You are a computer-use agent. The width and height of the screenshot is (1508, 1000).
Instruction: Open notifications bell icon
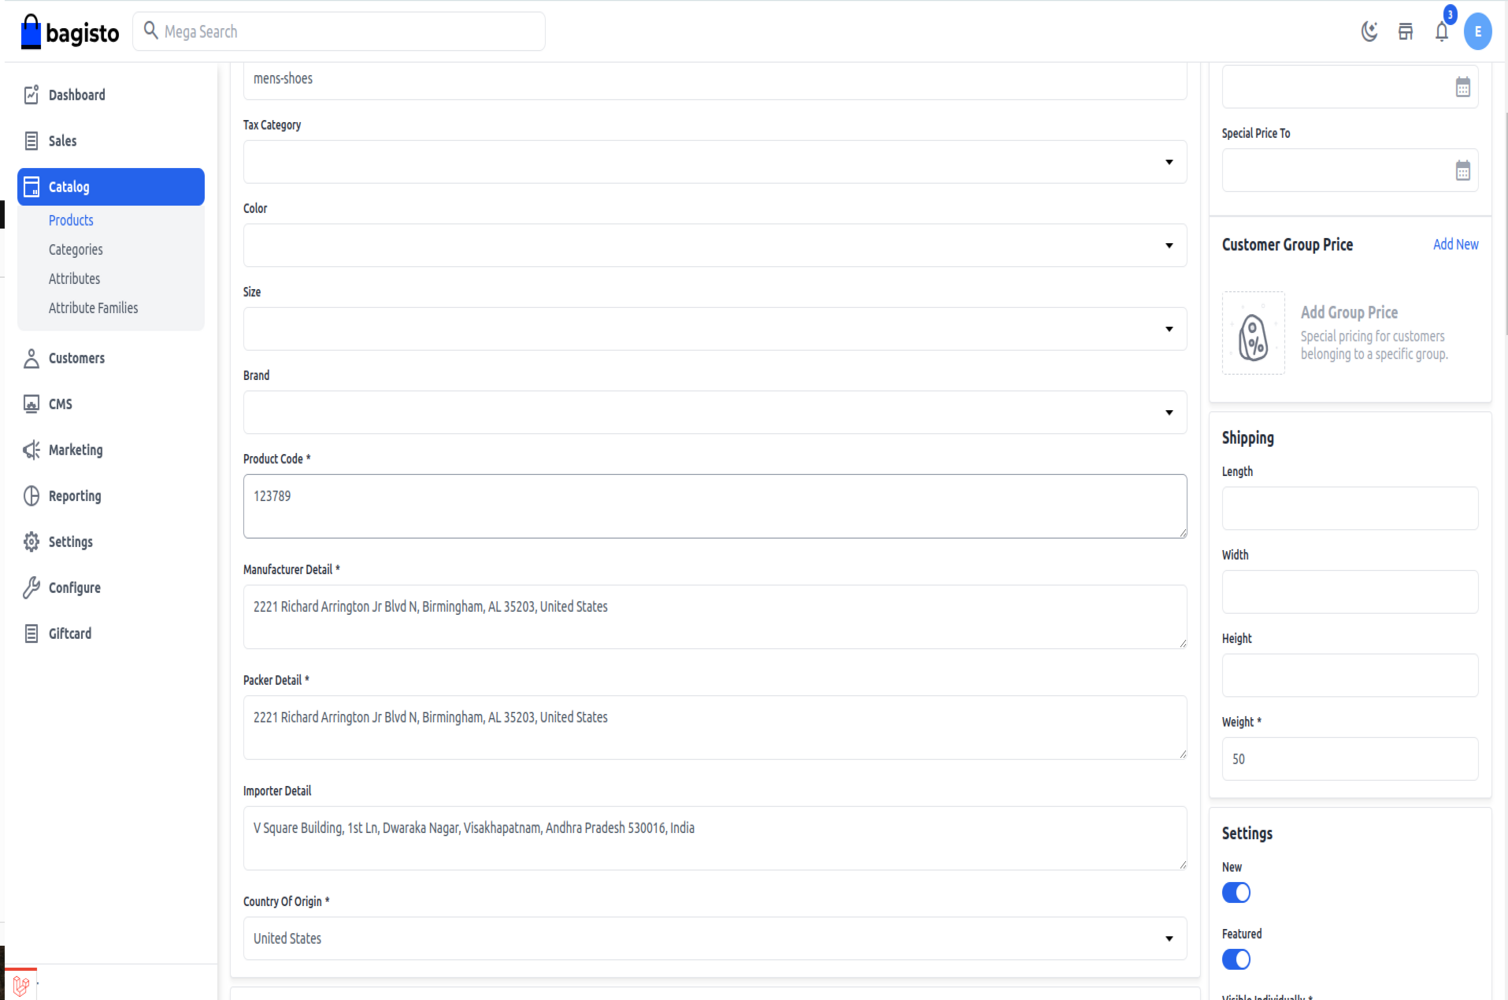[1441, 32]
